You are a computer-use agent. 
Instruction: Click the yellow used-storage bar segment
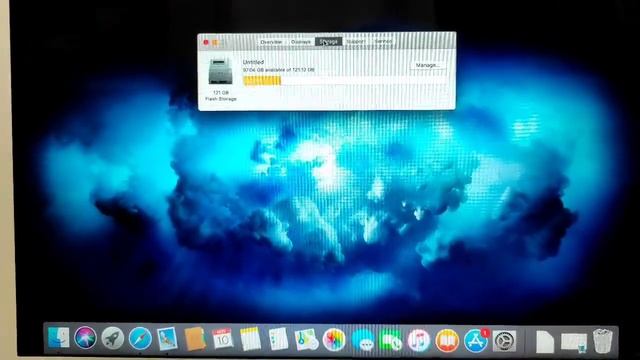(262, 81)
